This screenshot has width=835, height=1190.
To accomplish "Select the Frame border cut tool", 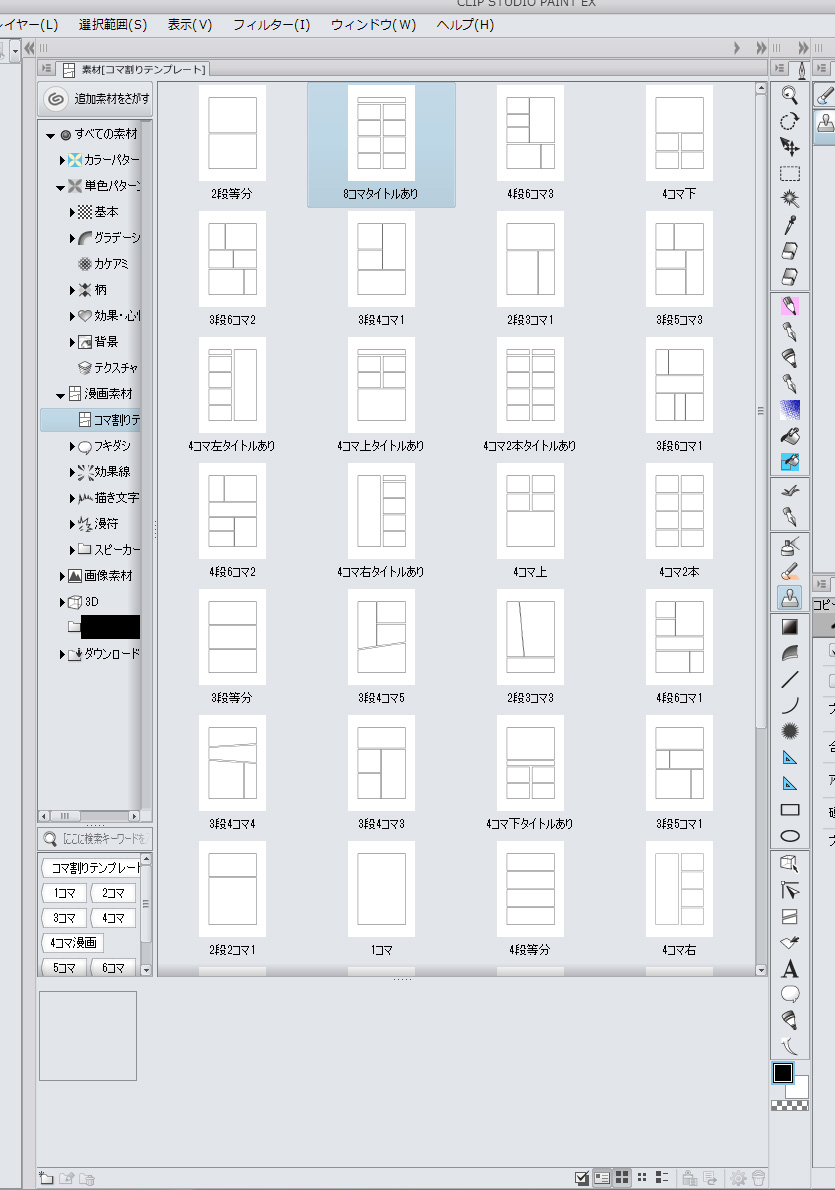I will click(x=789, y=916).
